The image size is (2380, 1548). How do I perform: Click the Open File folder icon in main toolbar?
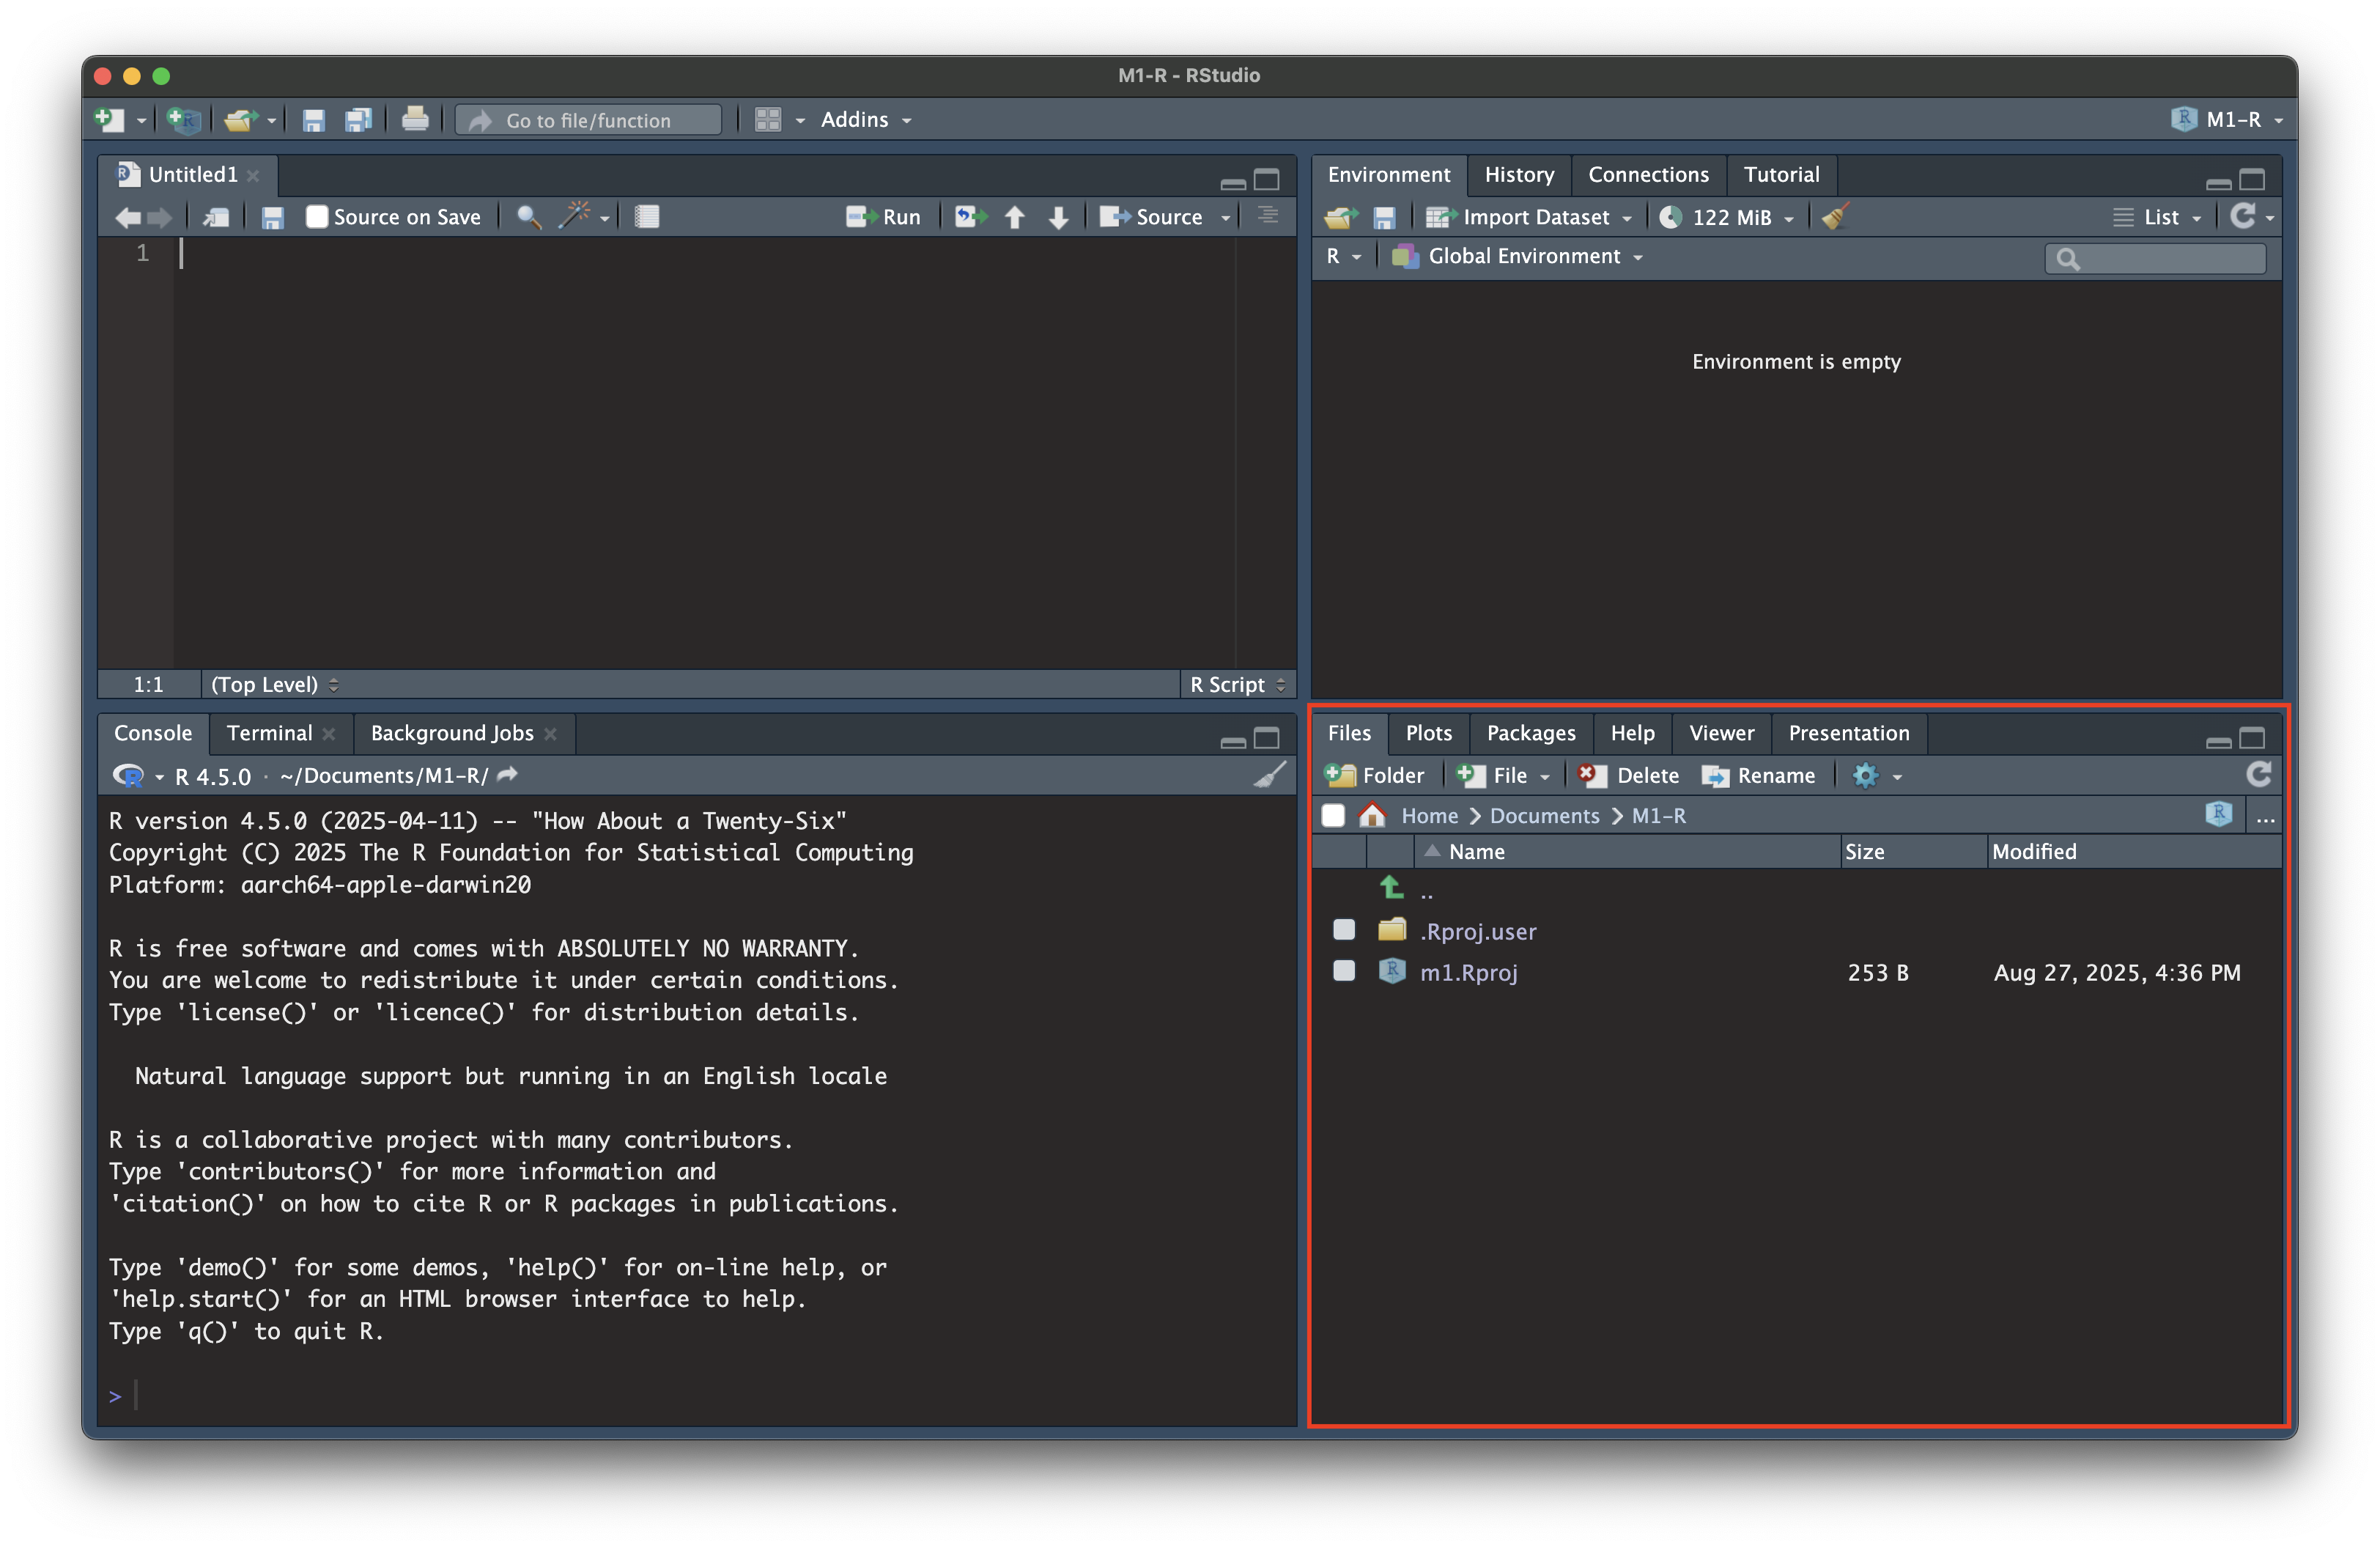(x=240, y=120)
